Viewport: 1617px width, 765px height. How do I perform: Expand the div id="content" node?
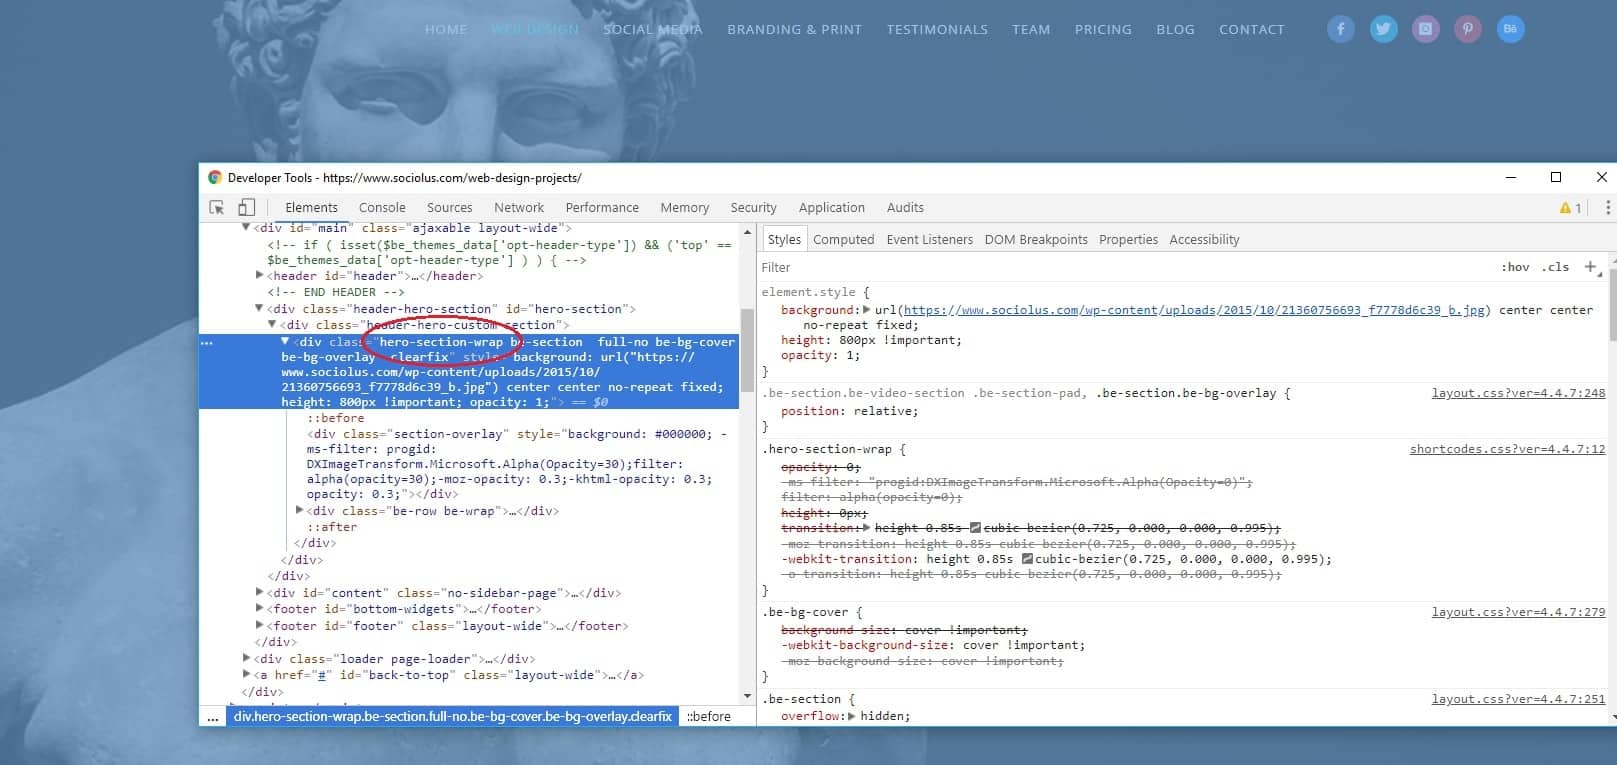coord(260,593)
